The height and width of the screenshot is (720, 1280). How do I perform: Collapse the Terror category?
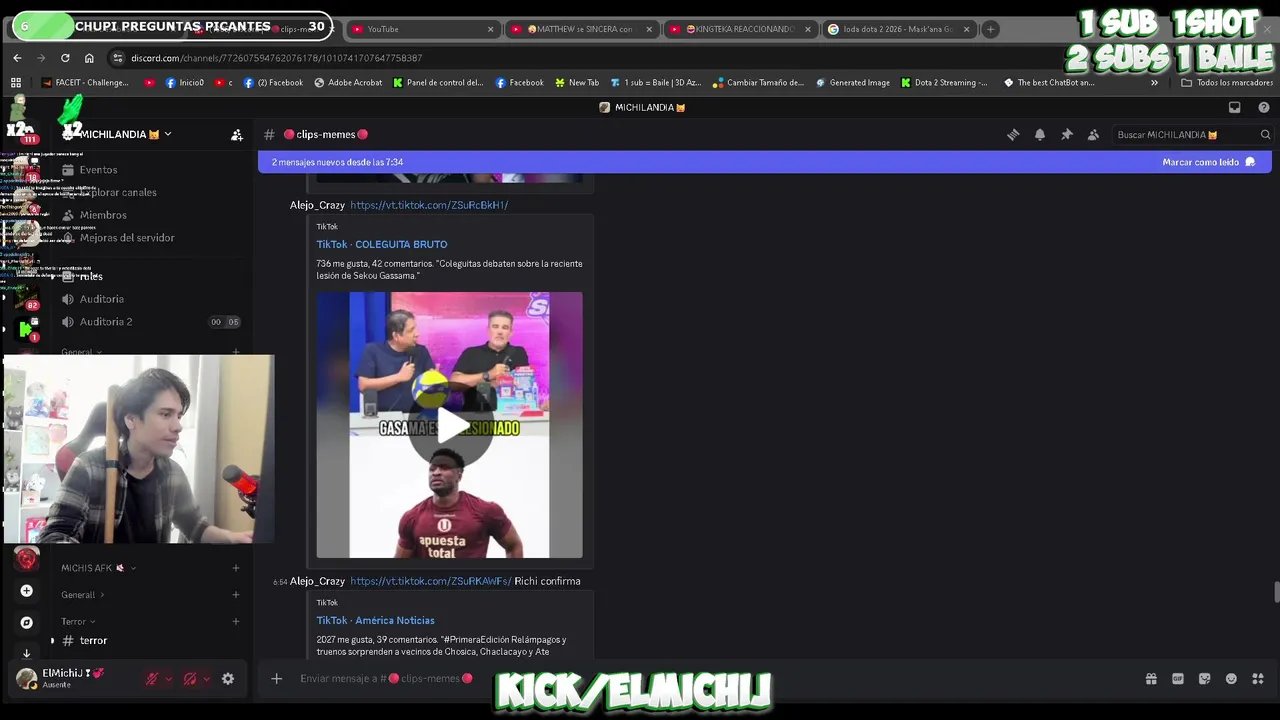[79, 622]
